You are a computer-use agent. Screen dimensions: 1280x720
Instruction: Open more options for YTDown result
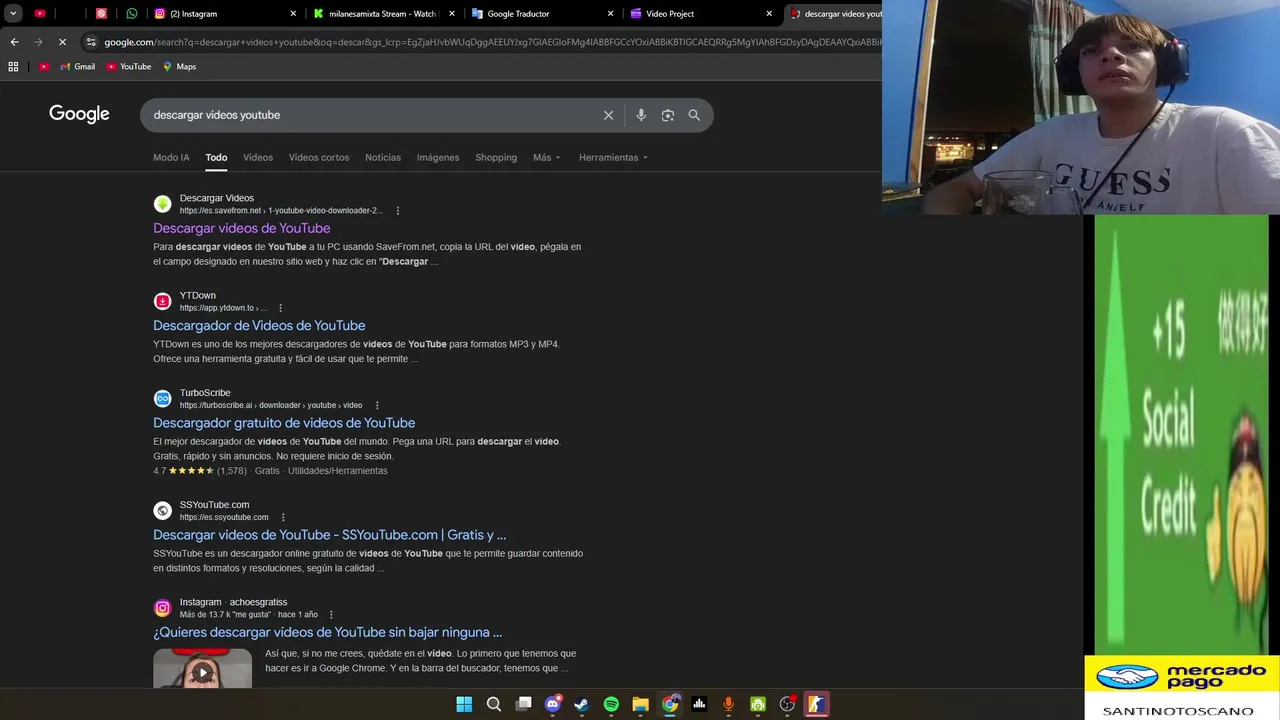pyautogui.click(x=280, y=308)
